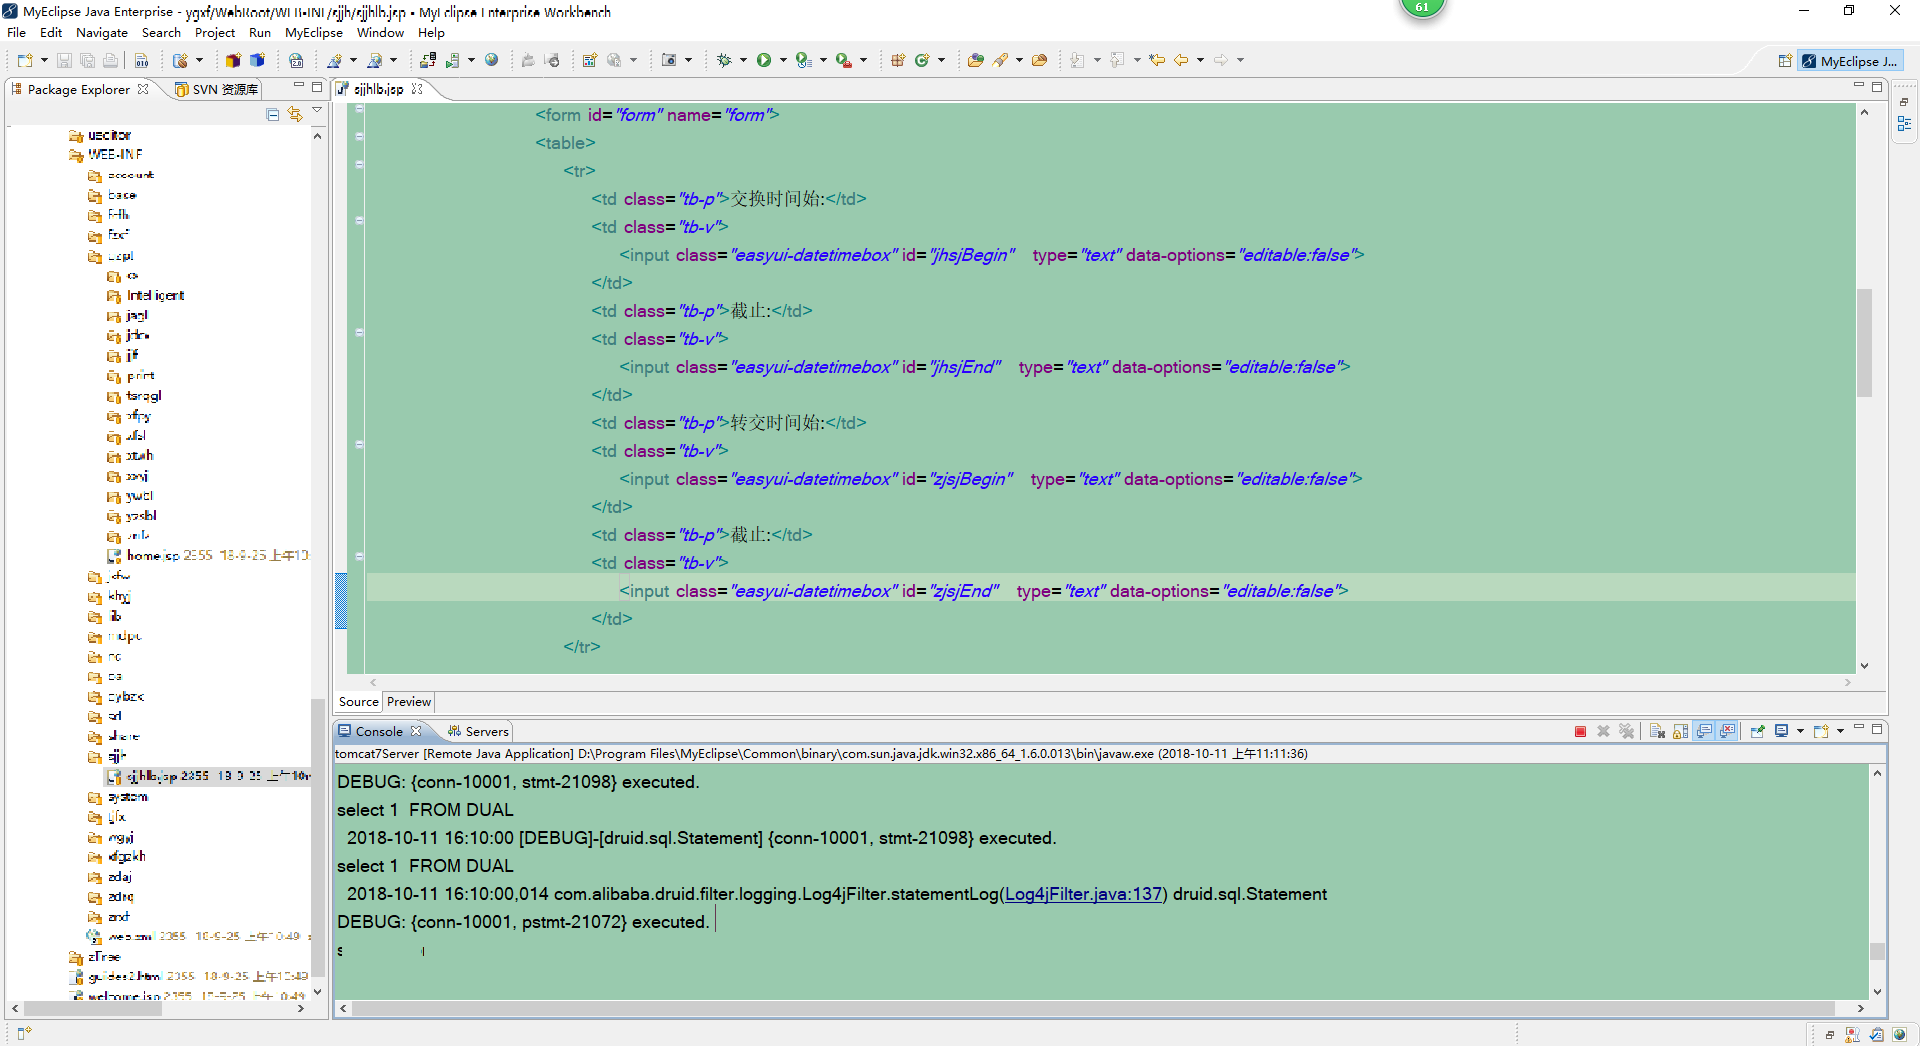Click the Outline view icon on right trim

click(x=1905, y=124)
